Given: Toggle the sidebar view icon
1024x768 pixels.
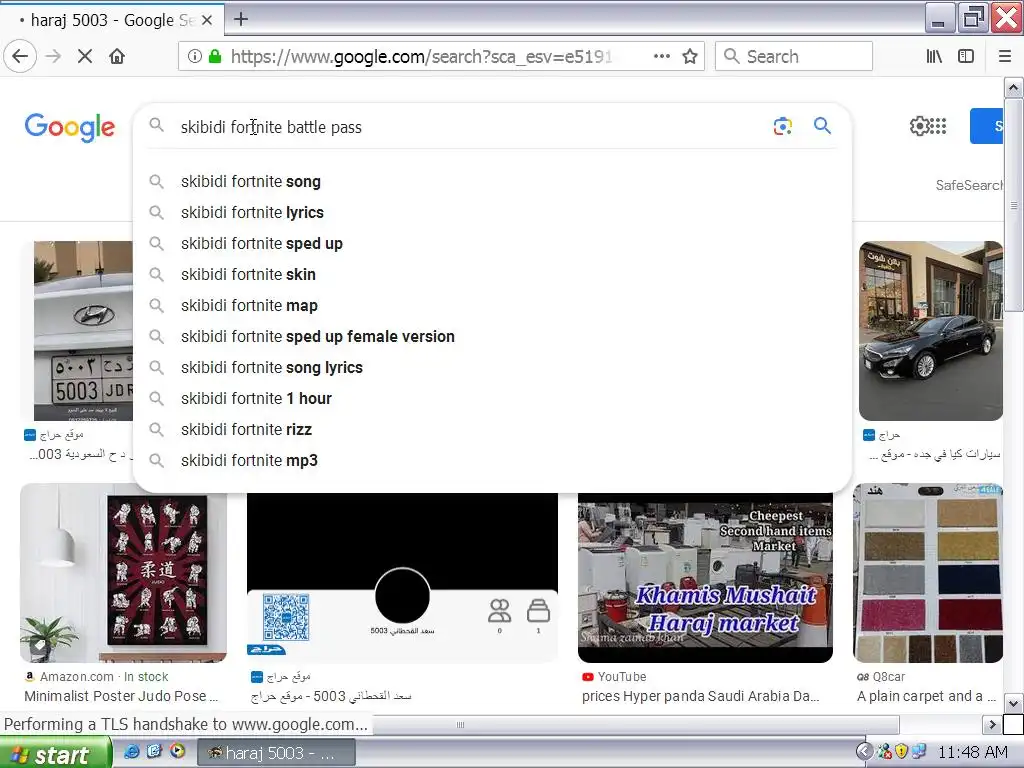Looking at the screenshot, I should (x=966, y=56).
